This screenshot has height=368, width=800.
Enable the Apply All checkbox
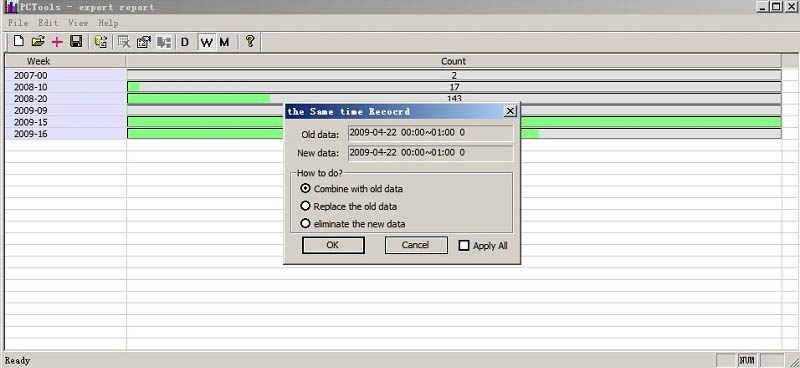[x=464, y=246]
